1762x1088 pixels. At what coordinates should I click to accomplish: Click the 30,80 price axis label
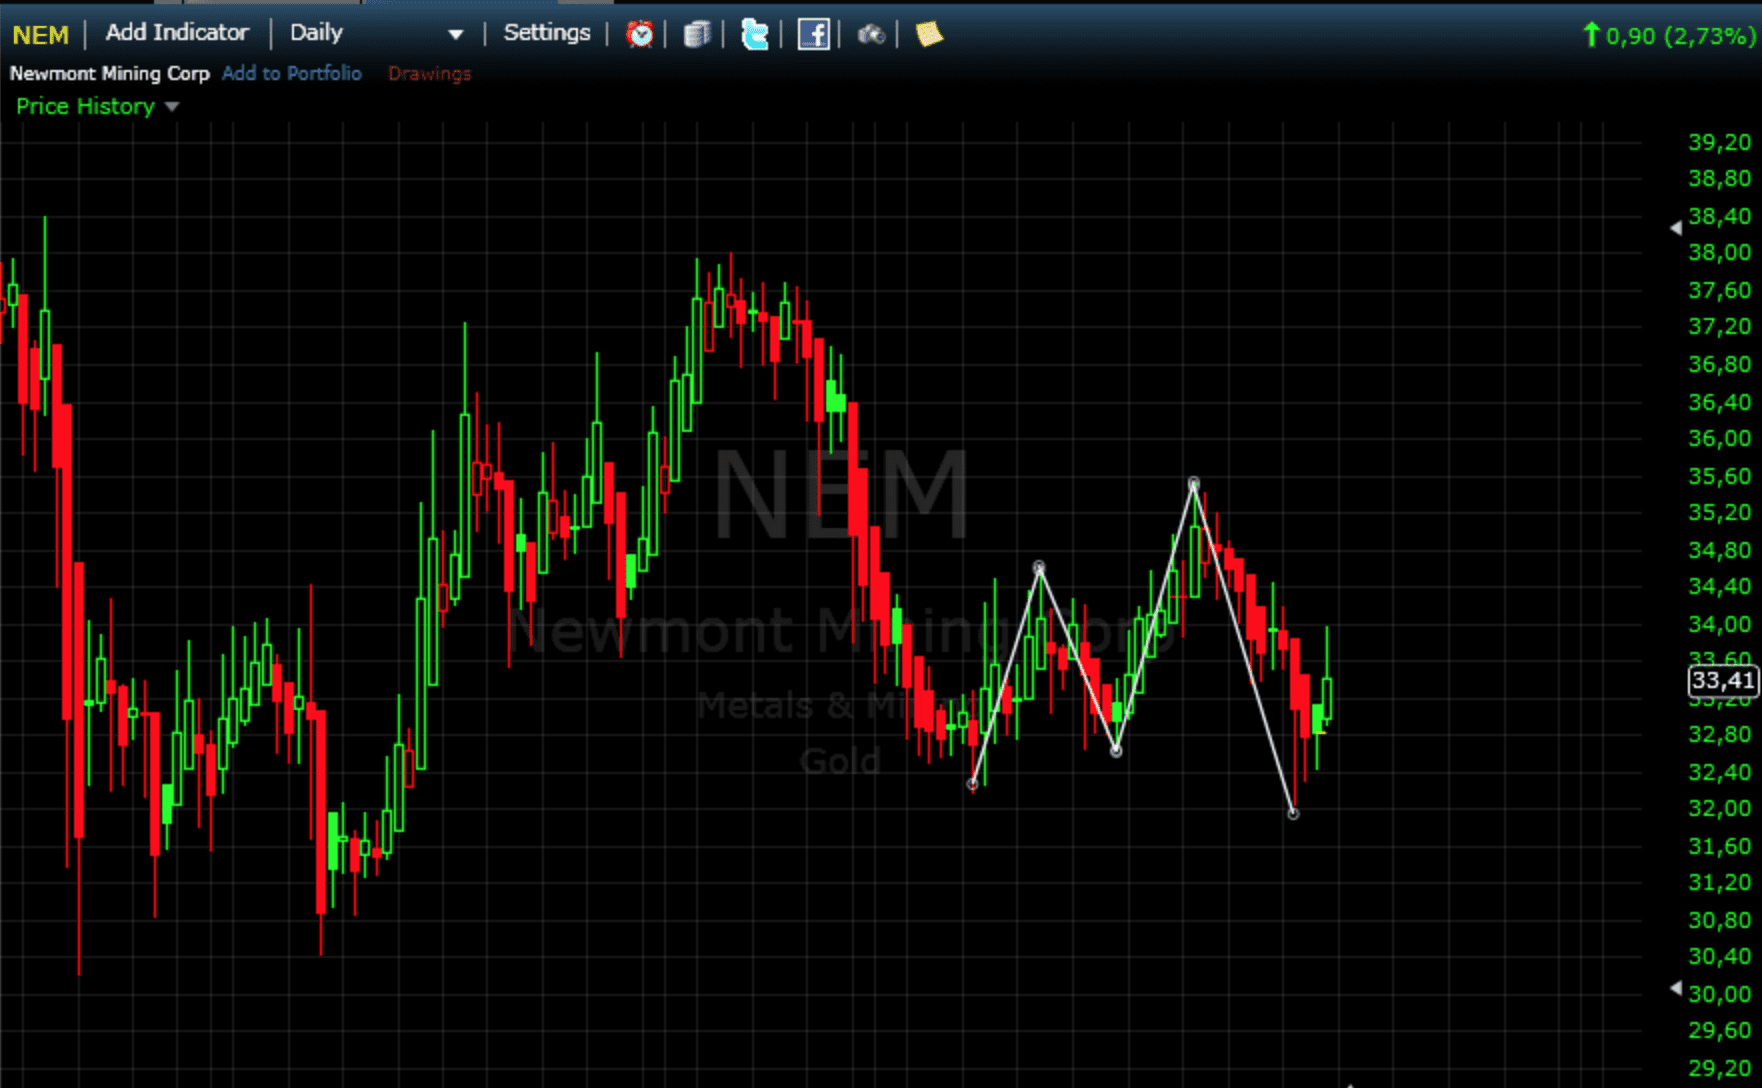tap(1719, 920)
